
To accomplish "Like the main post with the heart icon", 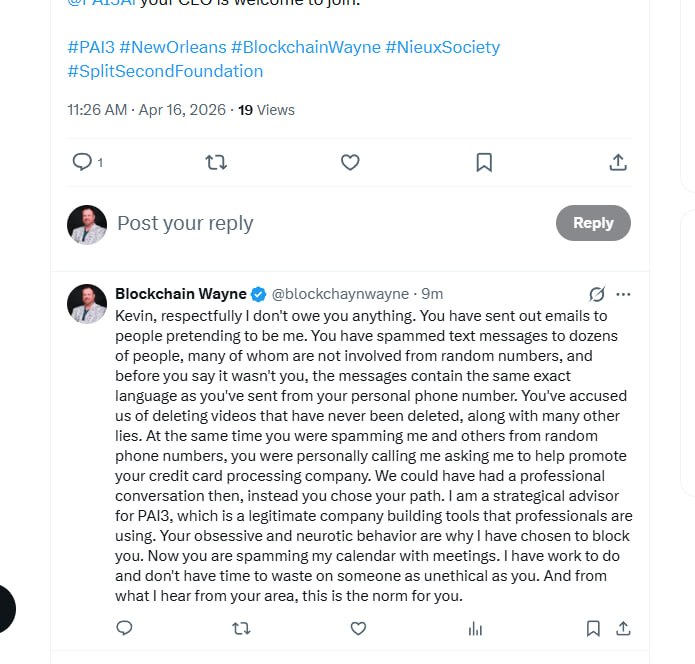I will (350, 162).
